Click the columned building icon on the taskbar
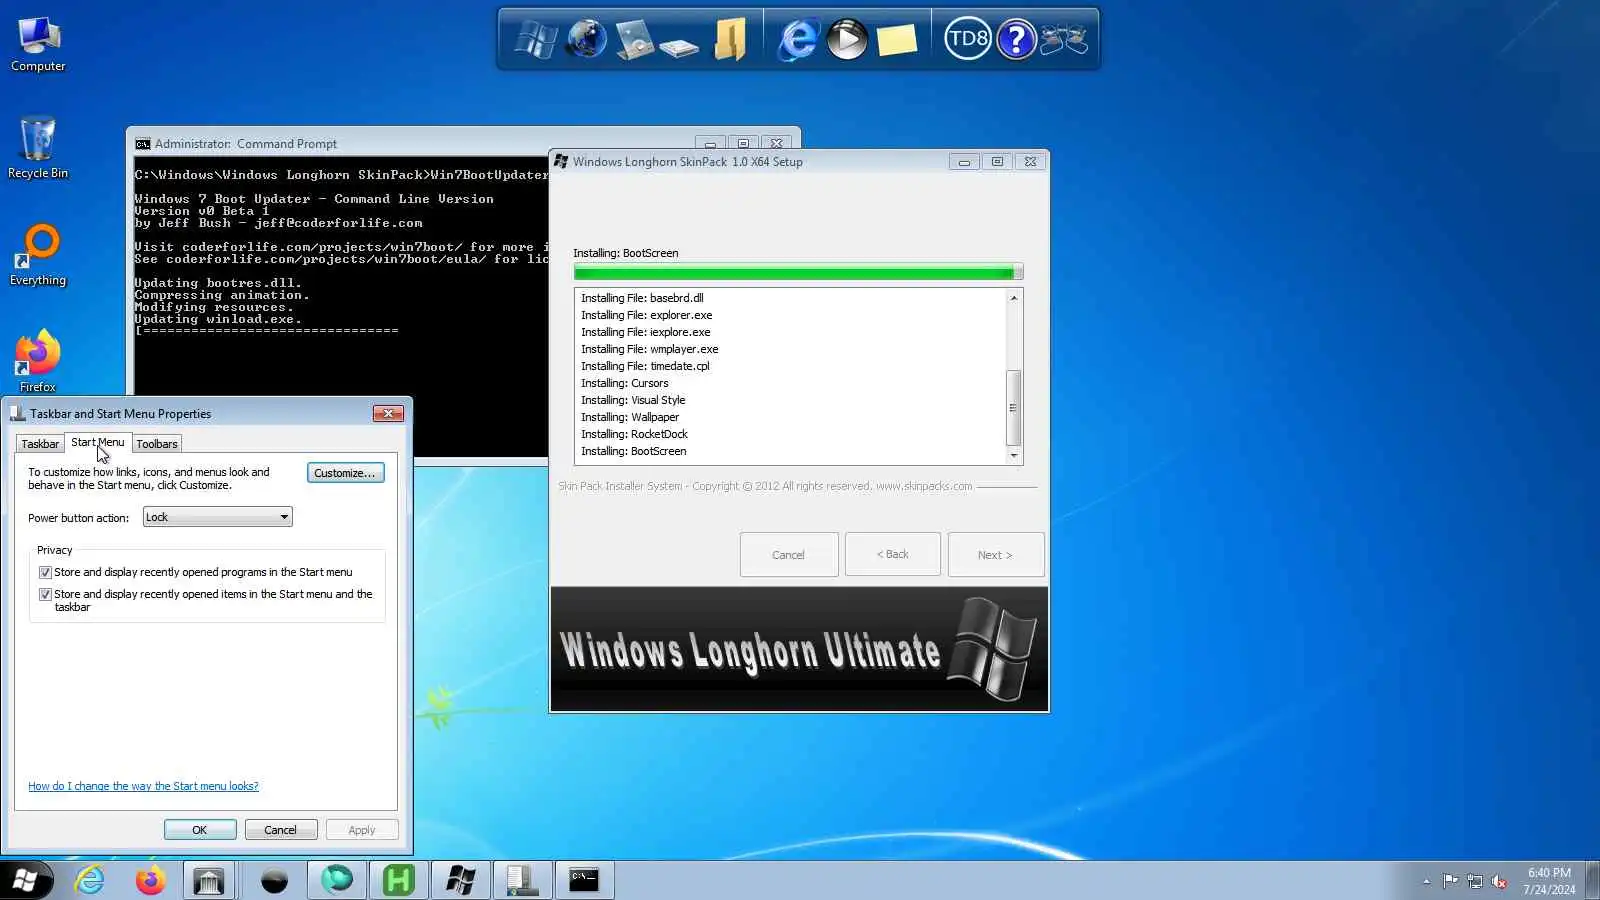The image size is (1600, 900). pos(209,880)
